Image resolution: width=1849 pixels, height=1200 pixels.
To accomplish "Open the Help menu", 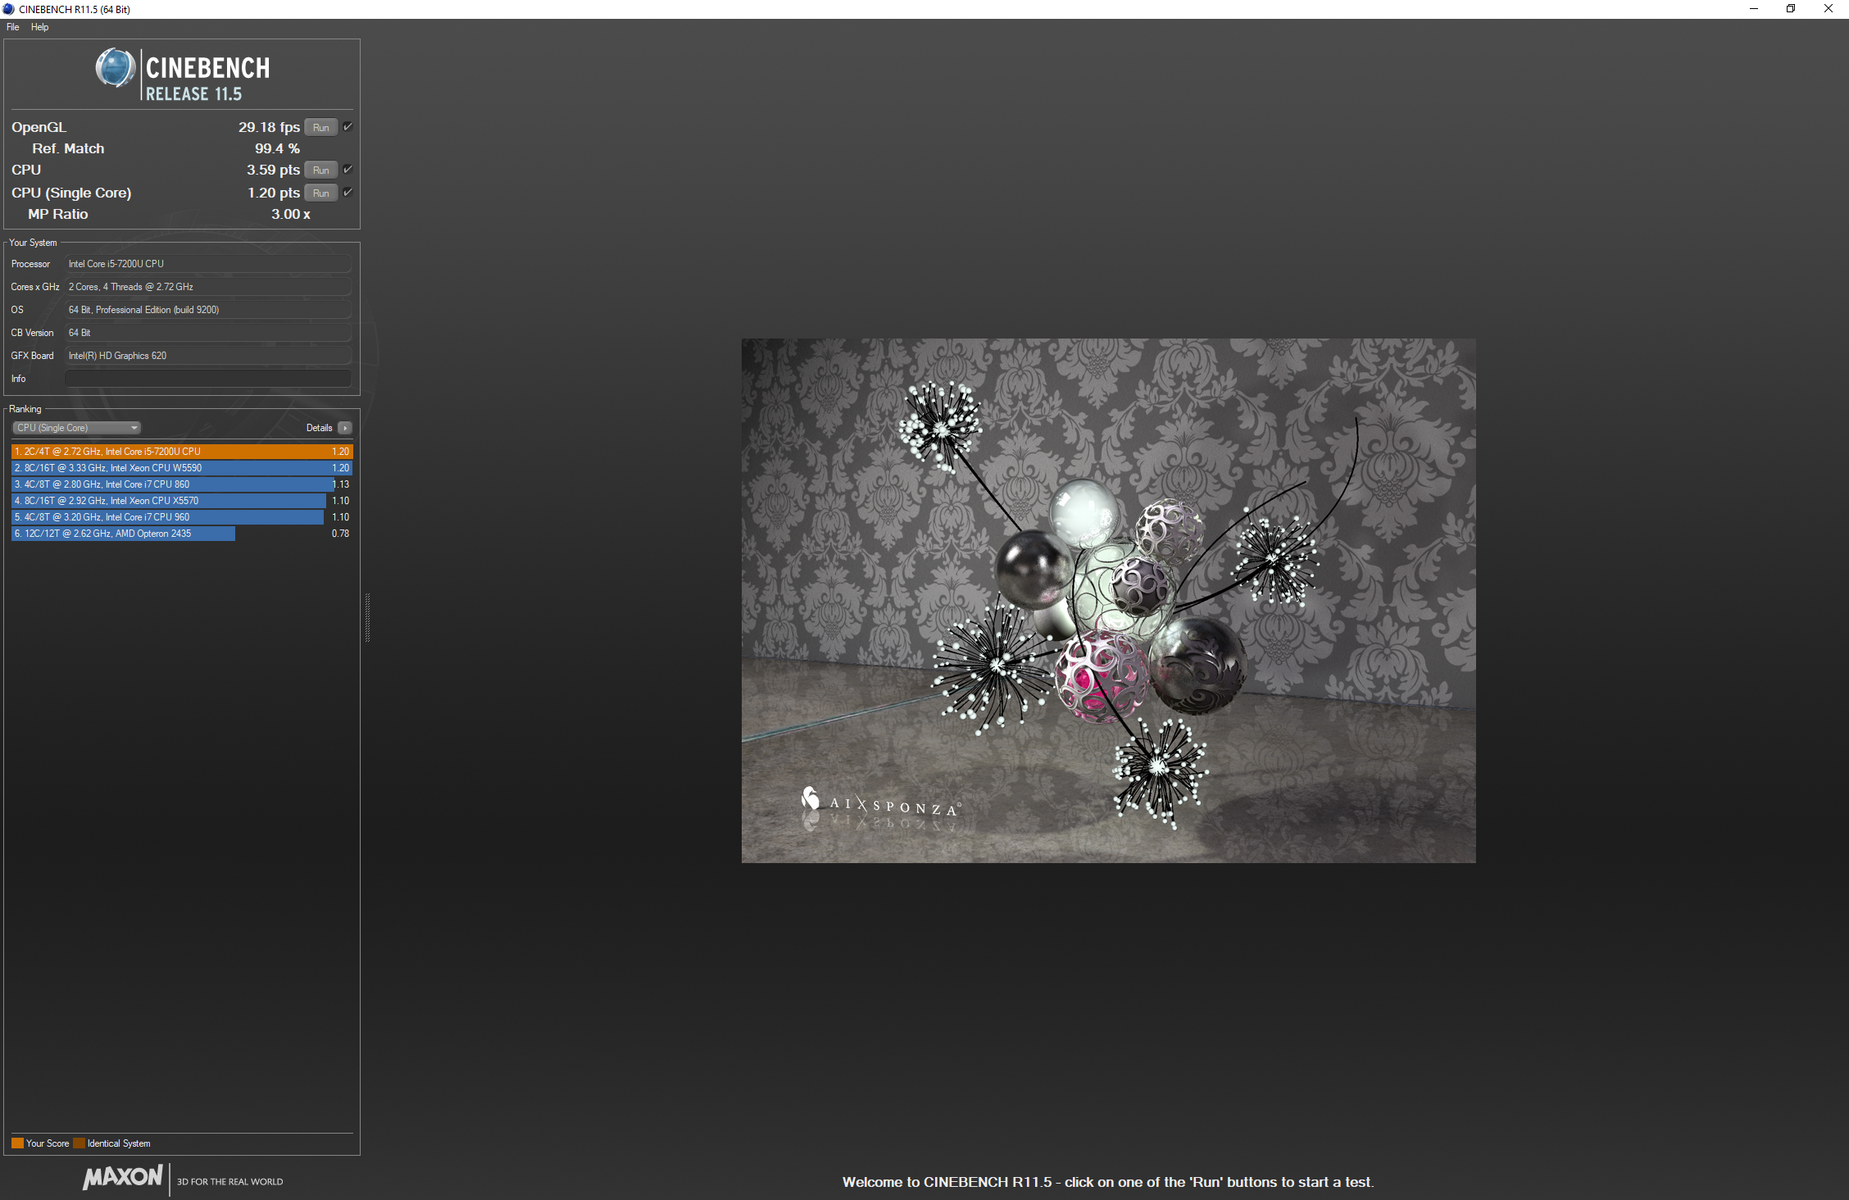I will [x=40, y=27].
